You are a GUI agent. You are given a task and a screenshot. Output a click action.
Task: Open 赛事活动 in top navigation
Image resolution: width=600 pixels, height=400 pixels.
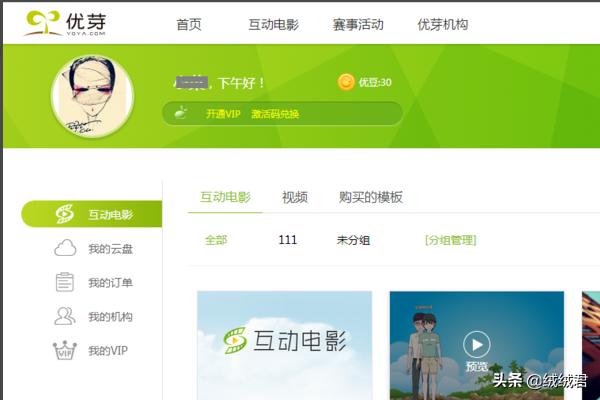click(357, 24)
